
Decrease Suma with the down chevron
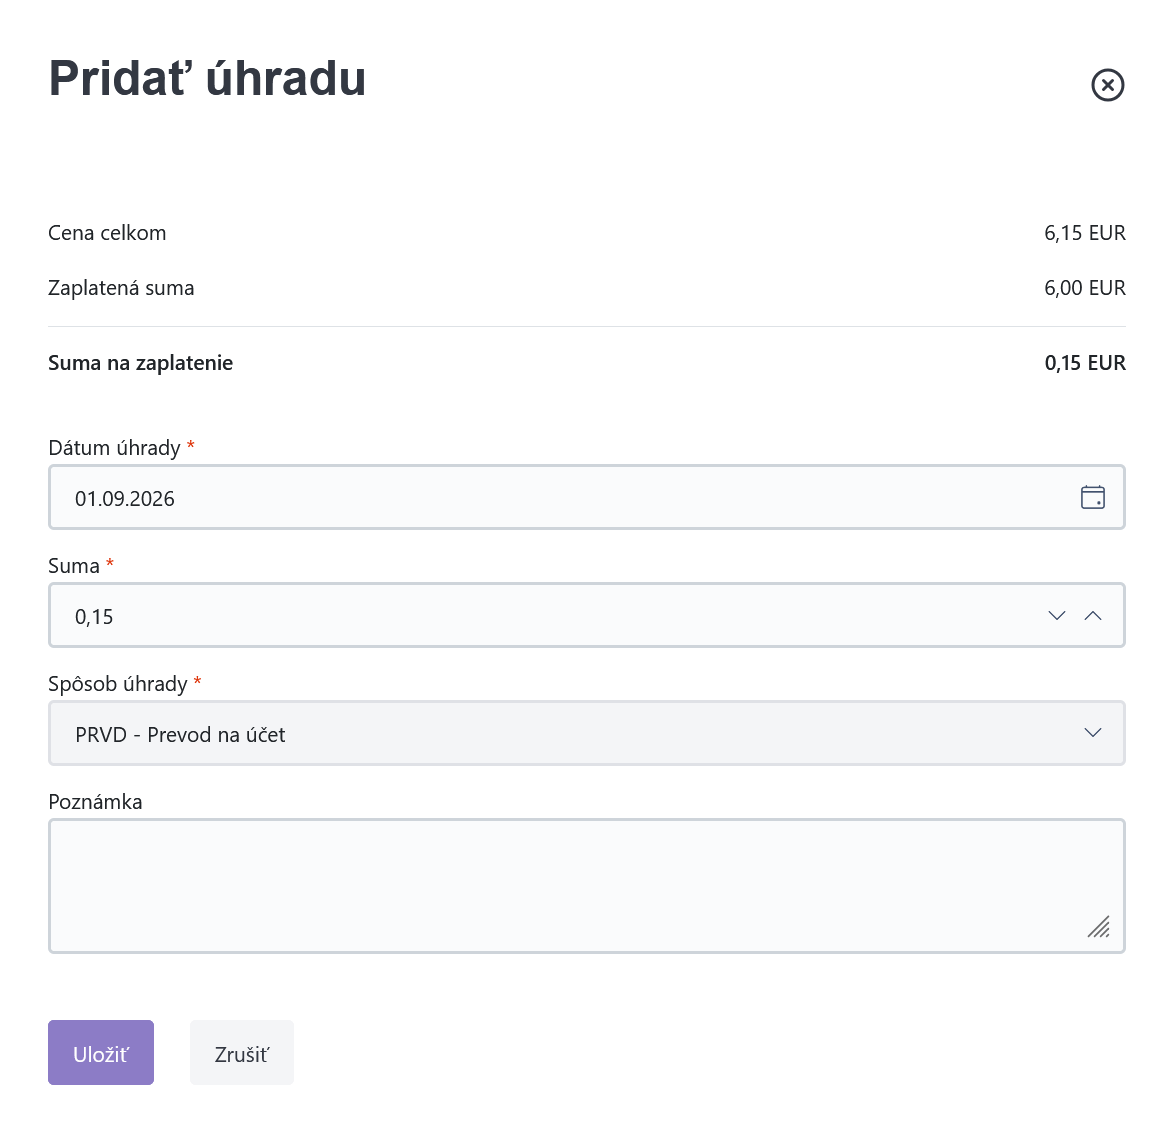click(x=1057, y=615)
